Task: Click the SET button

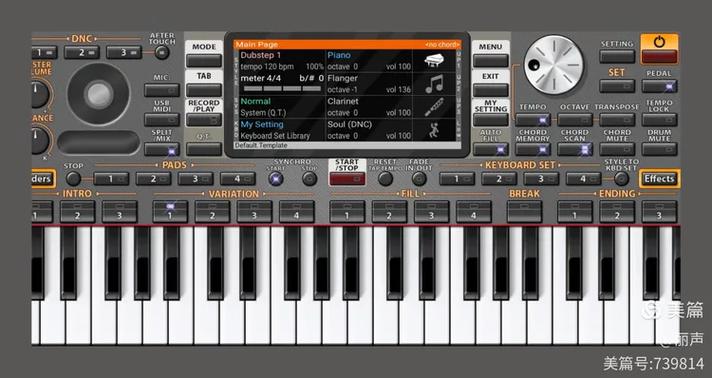Action: click(x=617, y=86)
